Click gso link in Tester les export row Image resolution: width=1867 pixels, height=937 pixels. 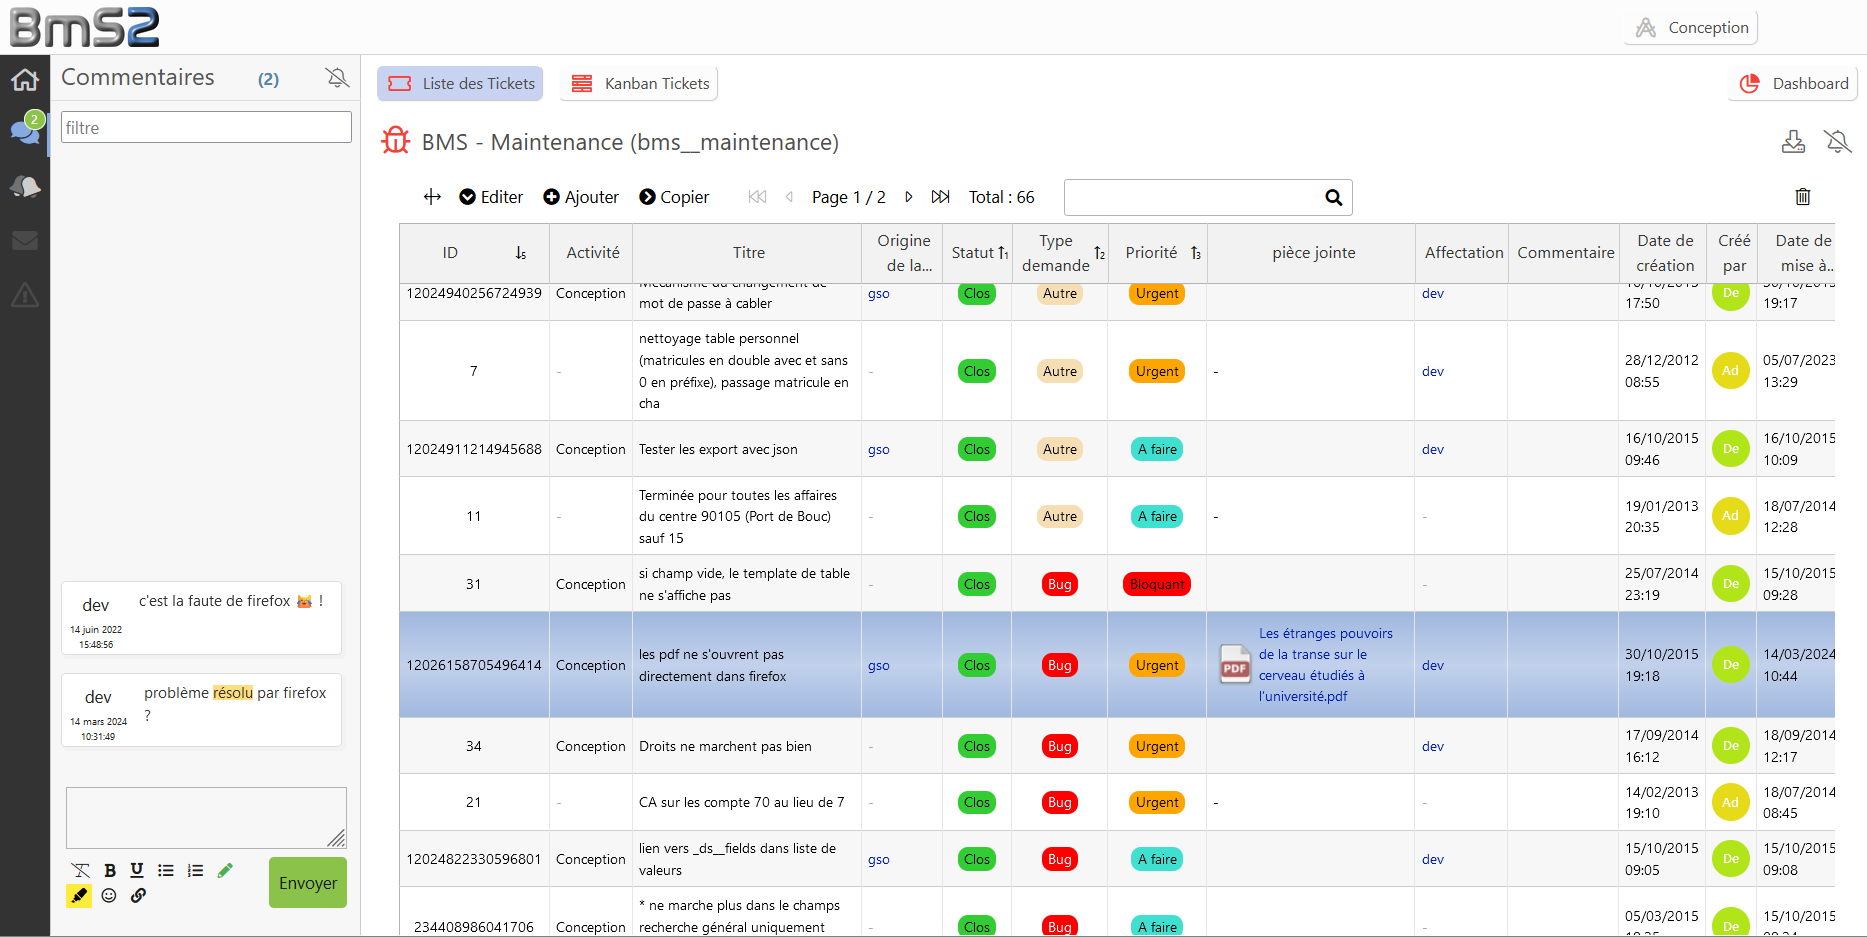pyautogui.click(x=879, y=450)
